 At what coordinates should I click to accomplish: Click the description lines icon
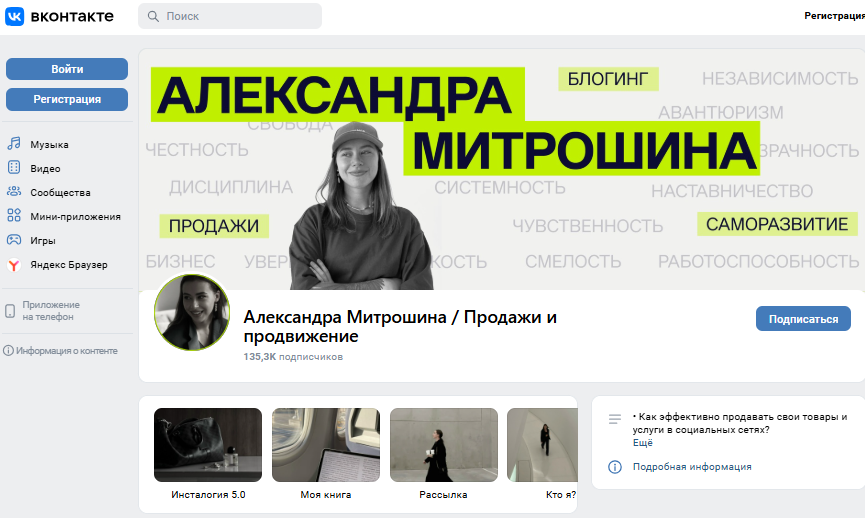[615, 419]
